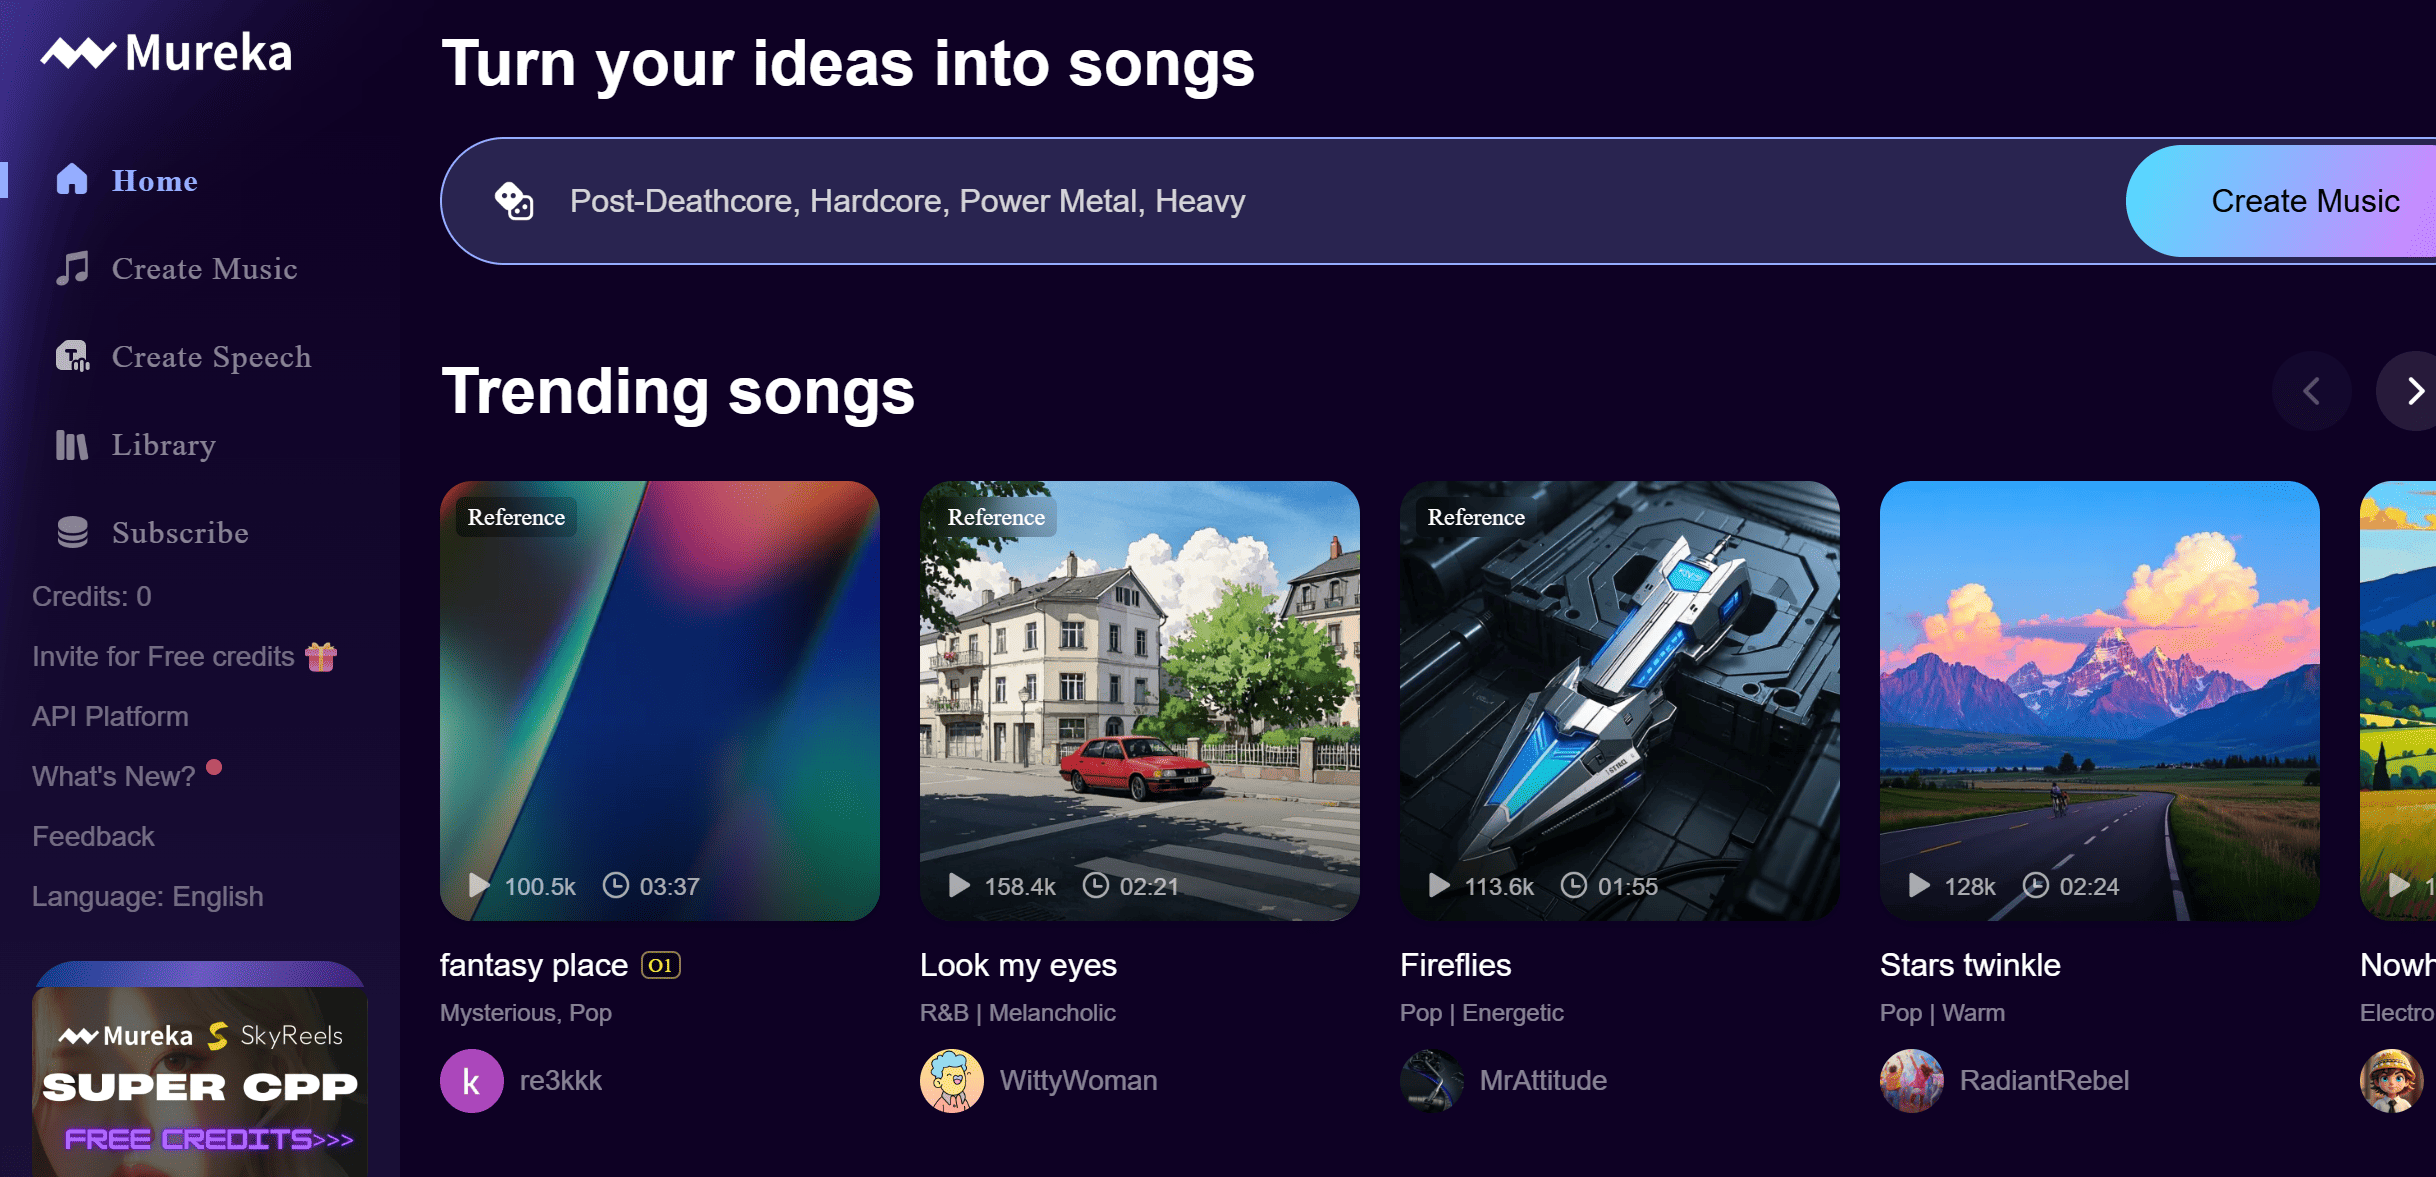Play the Stars twinkle track

click(x=1919, y=885)
